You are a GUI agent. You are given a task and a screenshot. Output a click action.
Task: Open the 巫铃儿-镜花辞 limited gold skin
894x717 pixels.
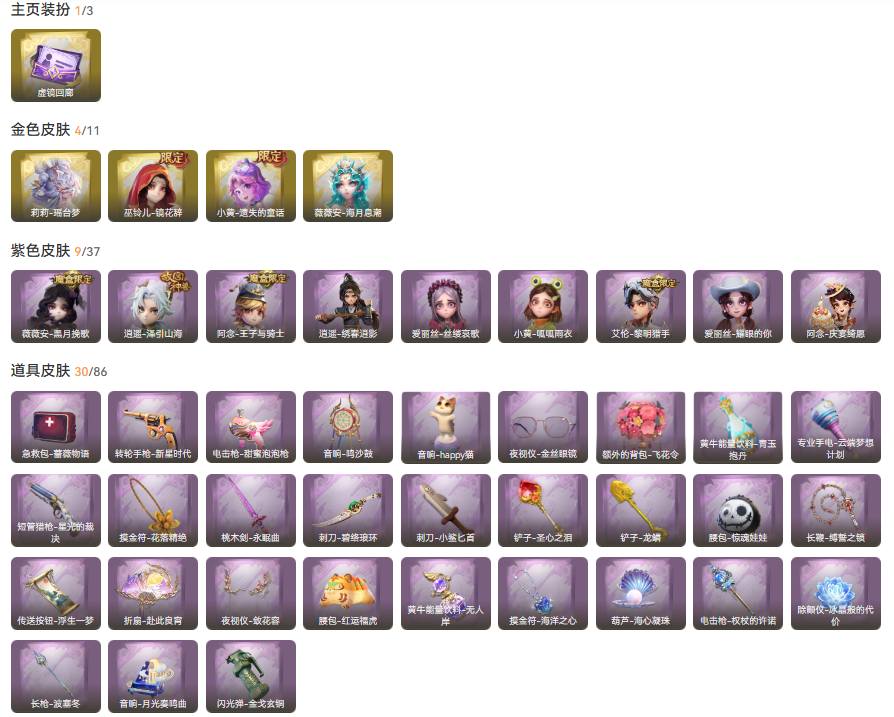[x=153, y=186]
